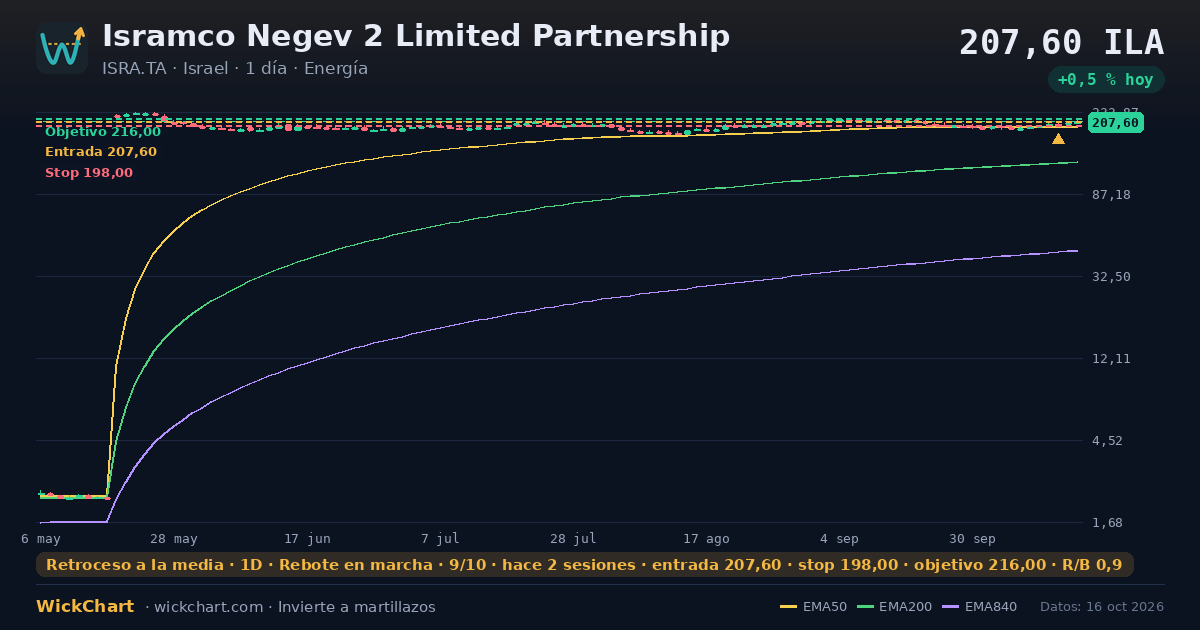The width and height of the screenshot is (1200, 630).
Task: Click the 87,18 price axis label
Action: click(1112, 194)
